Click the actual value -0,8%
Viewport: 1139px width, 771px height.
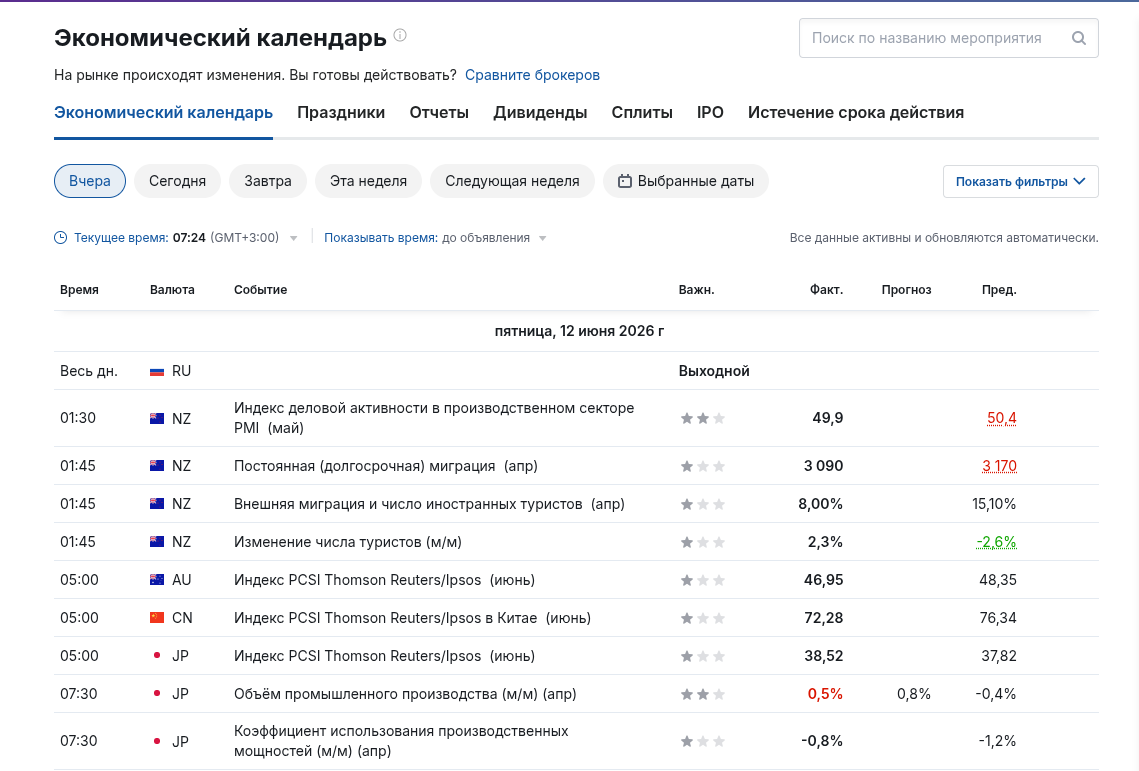[822, 741]
